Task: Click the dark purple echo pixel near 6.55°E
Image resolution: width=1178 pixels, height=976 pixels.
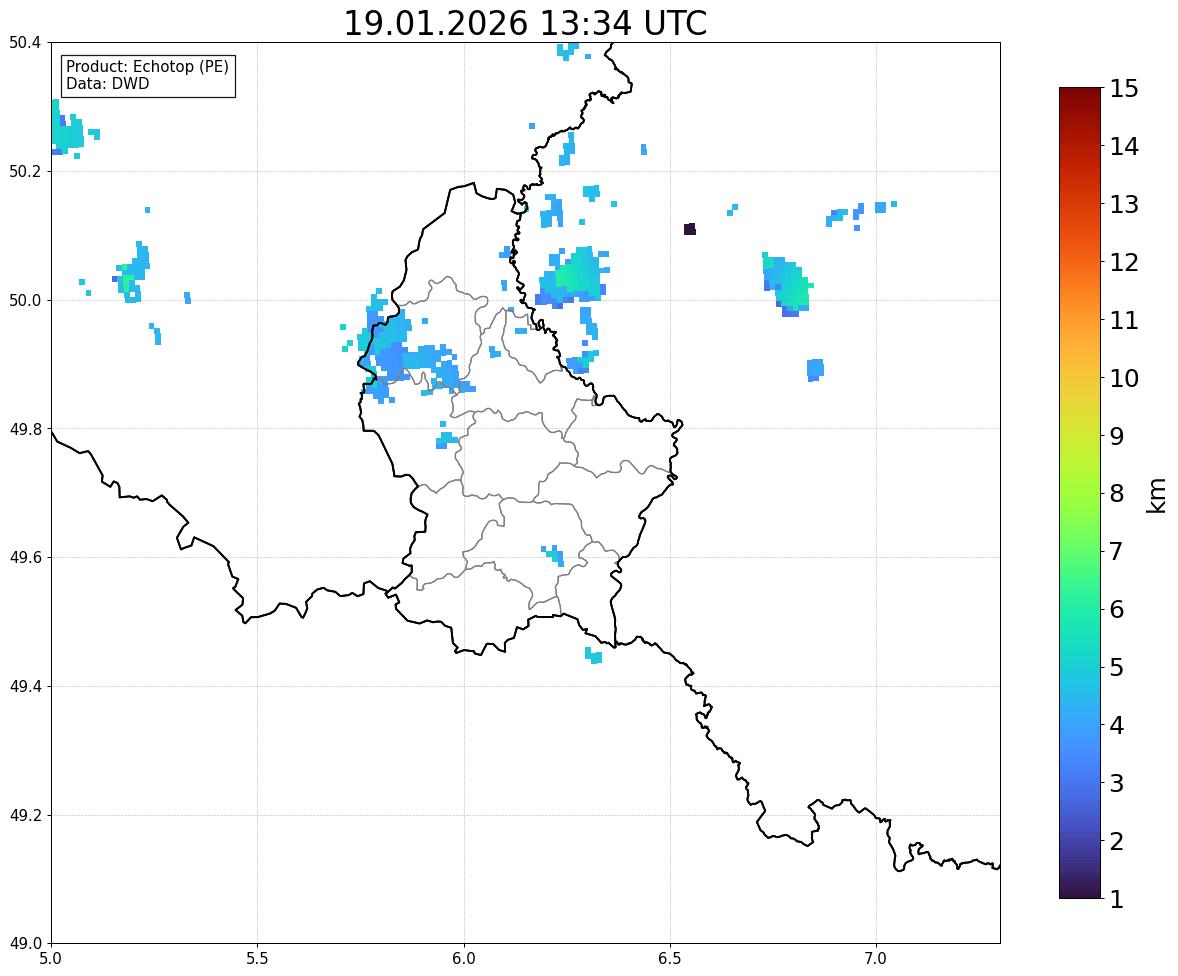Action: pos(690,229)
